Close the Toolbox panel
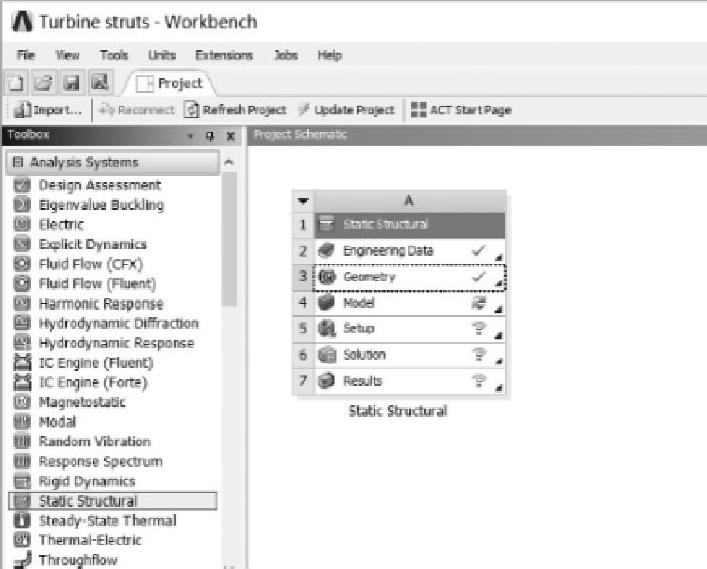707x569 pixels. tap(231, 136)
